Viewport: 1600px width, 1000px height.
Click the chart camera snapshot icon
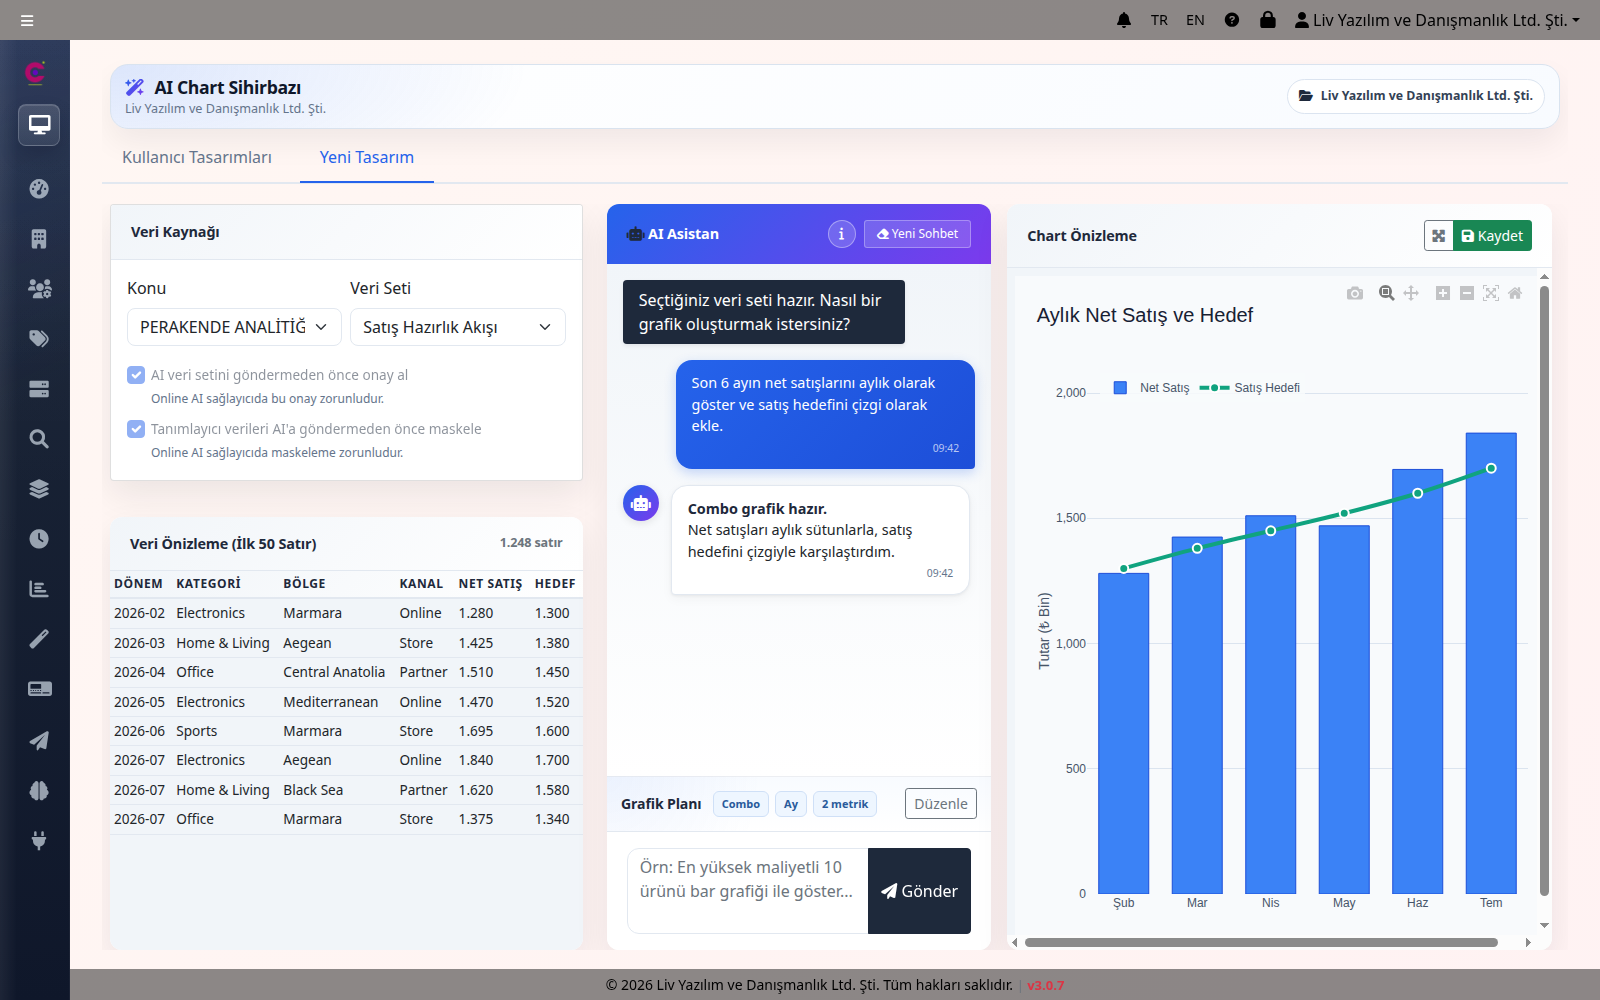(x=1355, y=293)
